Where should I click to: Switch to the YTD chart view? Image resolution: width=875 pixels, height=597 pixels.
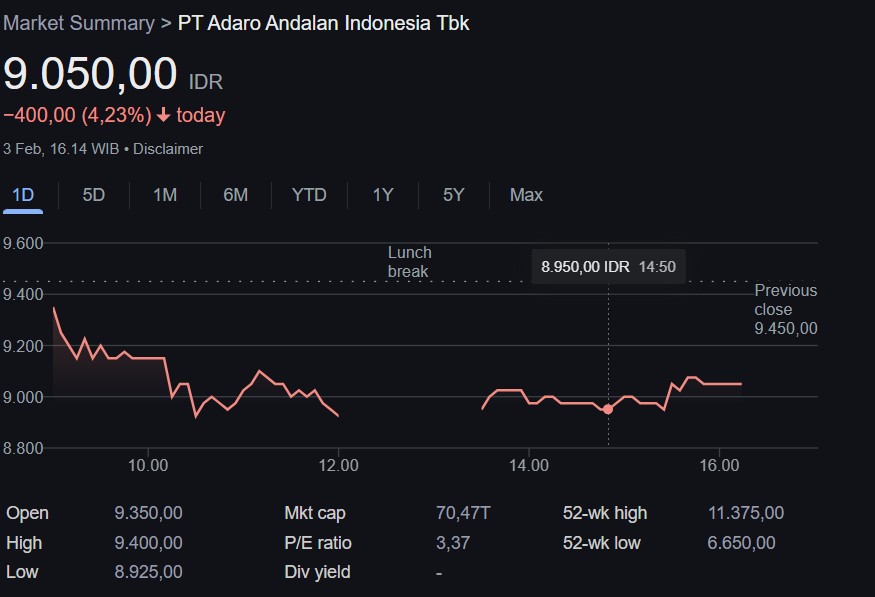pyautogui.click(x=309, y=195)
